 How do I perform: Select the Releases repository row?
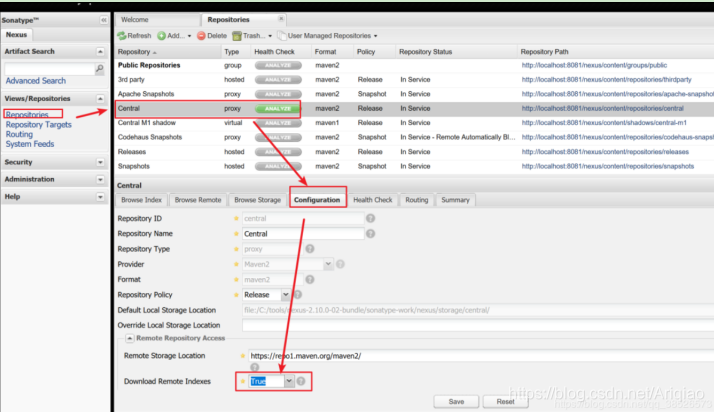coord(414,152)
